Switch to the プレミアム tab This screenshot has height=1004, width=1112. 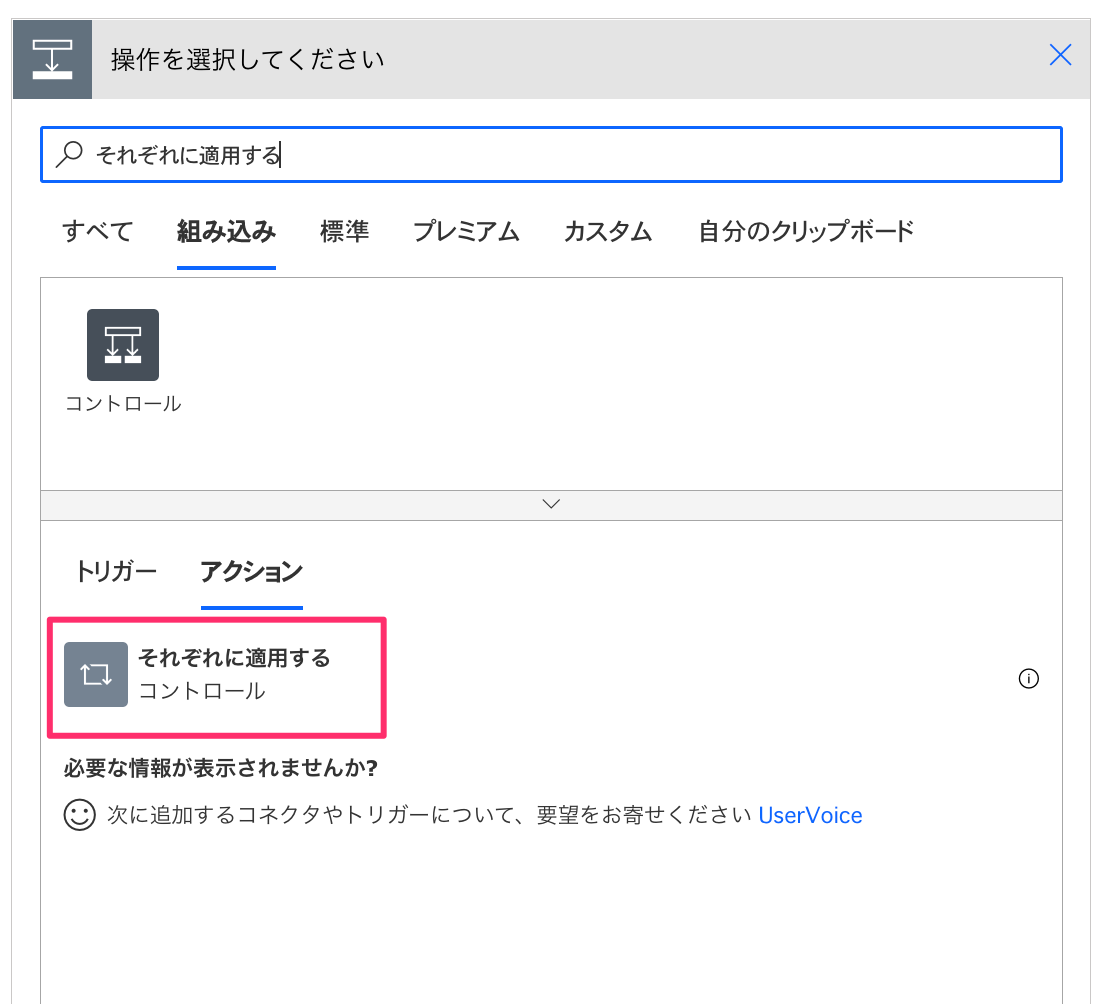tap(466, 231)
